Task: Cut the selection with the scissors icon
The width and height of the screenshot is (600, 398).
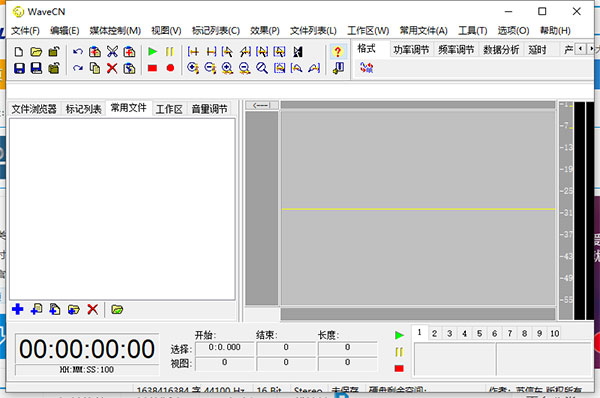Action: coord(112,52)
